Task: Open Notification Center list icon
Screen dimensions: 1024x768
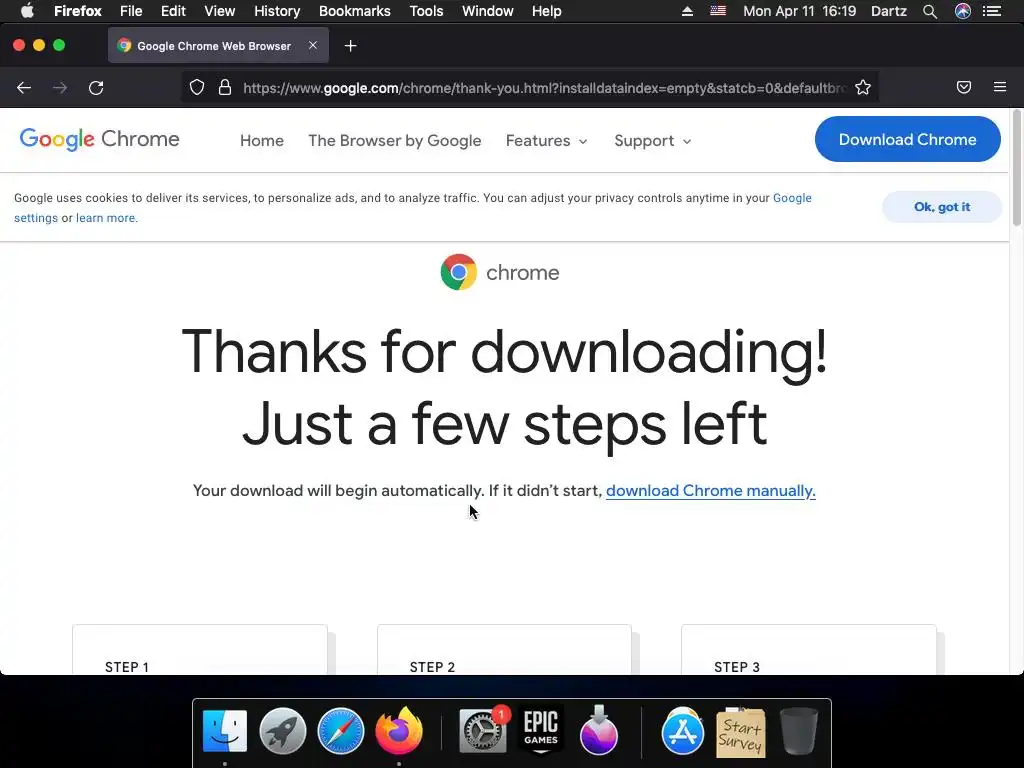Action: (x=992, y=11)
